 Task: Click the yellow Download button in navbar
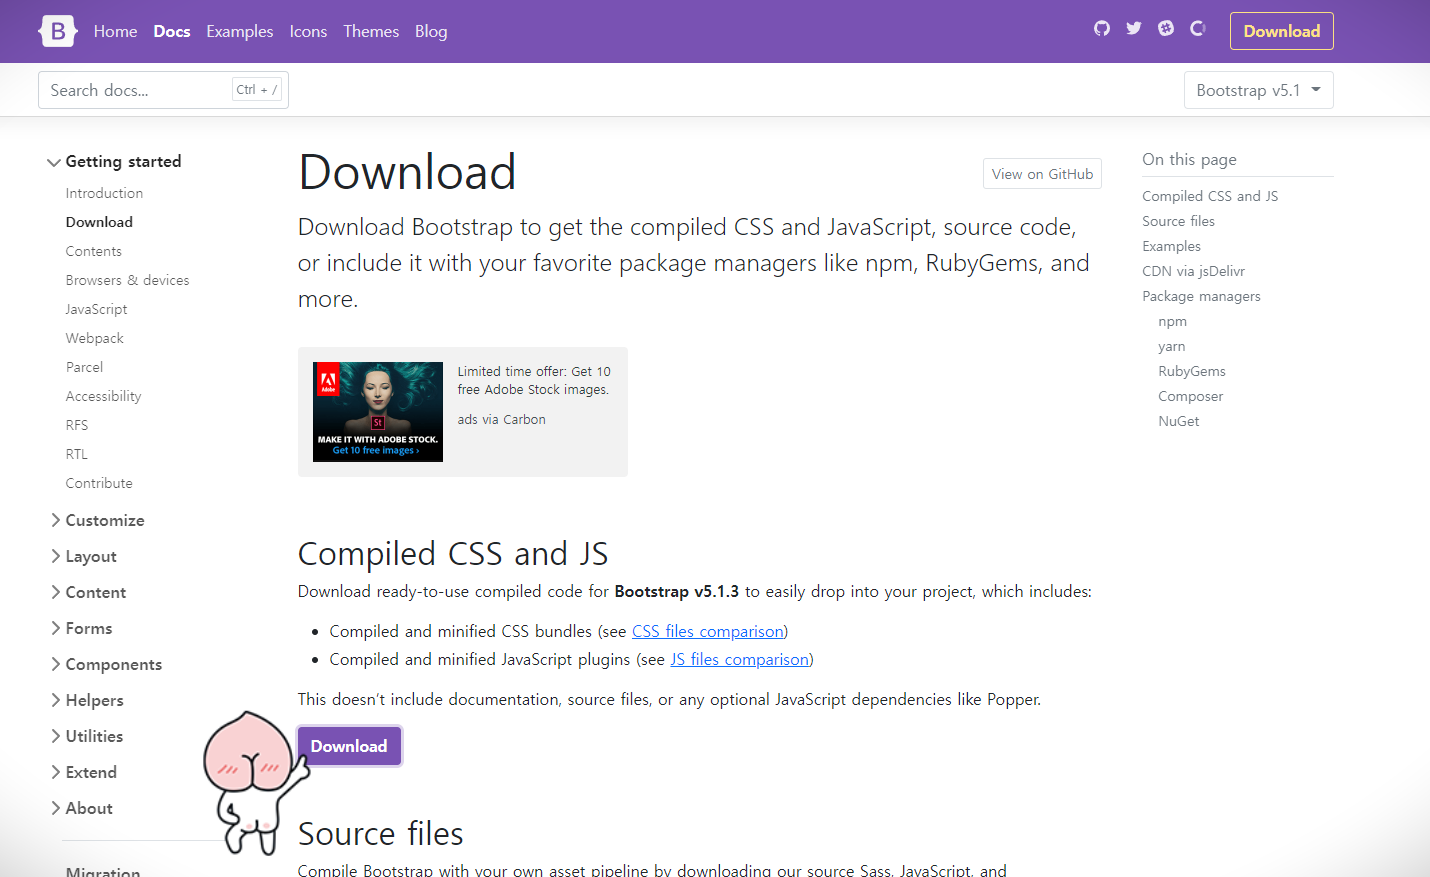click(1281, 31)
